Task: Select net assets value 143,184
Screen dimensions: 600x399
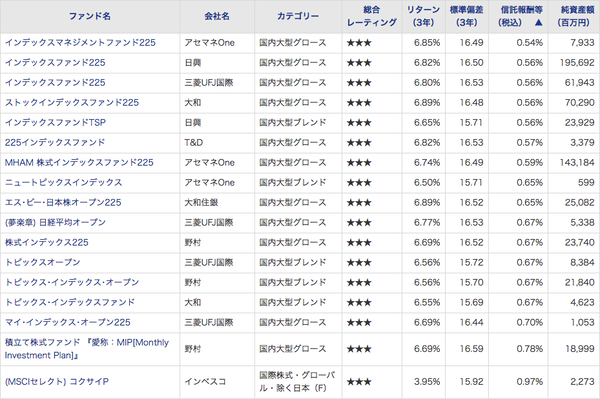Action: point(577,163)
